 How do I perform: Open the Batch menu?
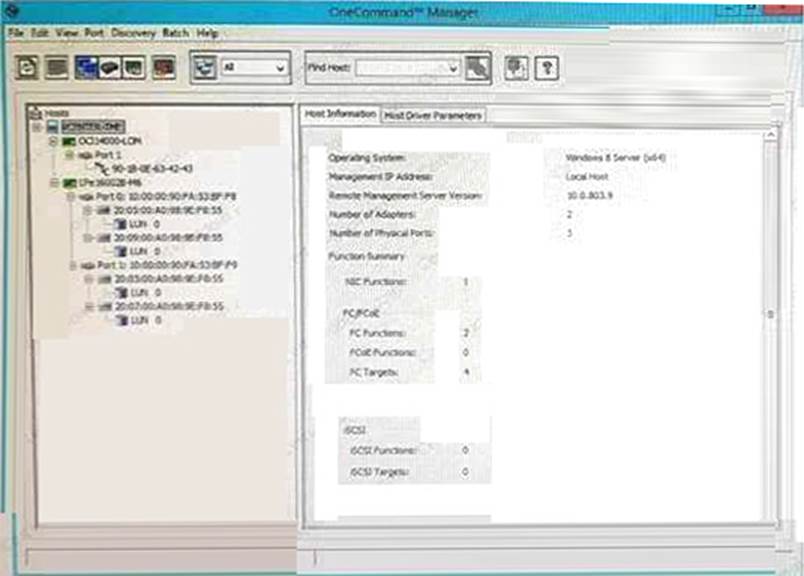(175, 33)
